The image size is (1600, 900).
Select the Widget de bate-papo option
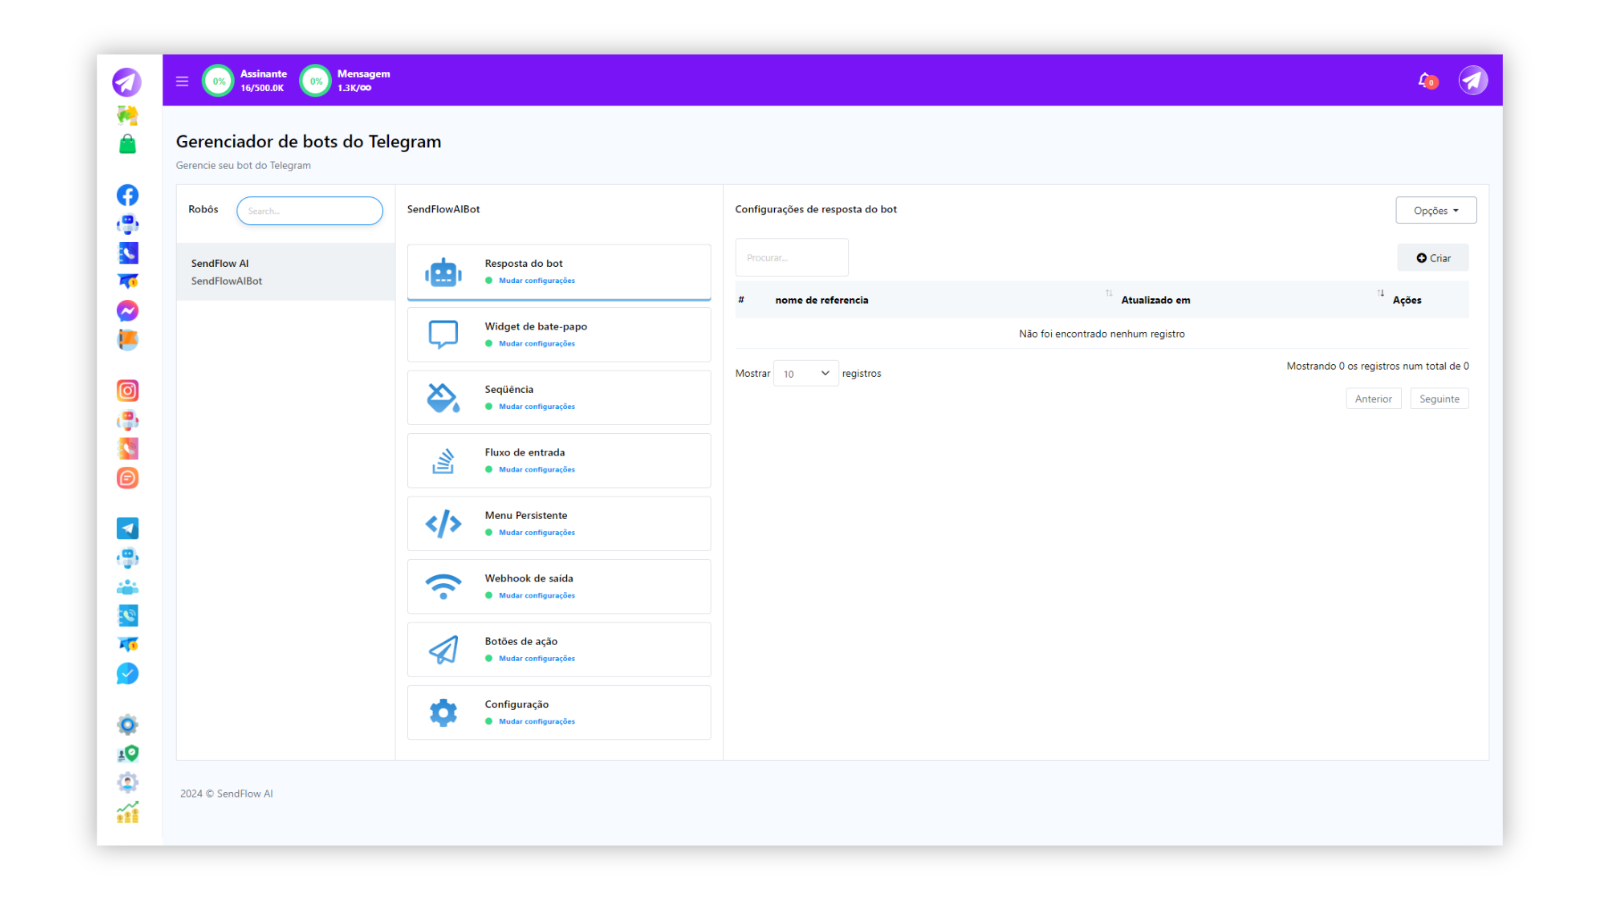point(559,334)
